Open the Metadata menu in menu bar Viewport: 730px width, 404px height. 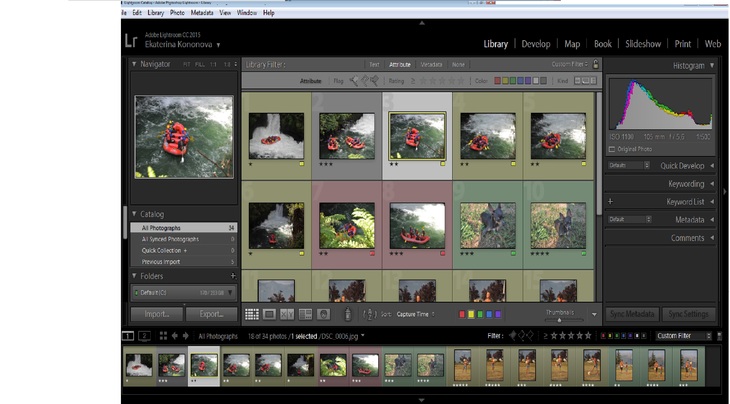point(202,13)
